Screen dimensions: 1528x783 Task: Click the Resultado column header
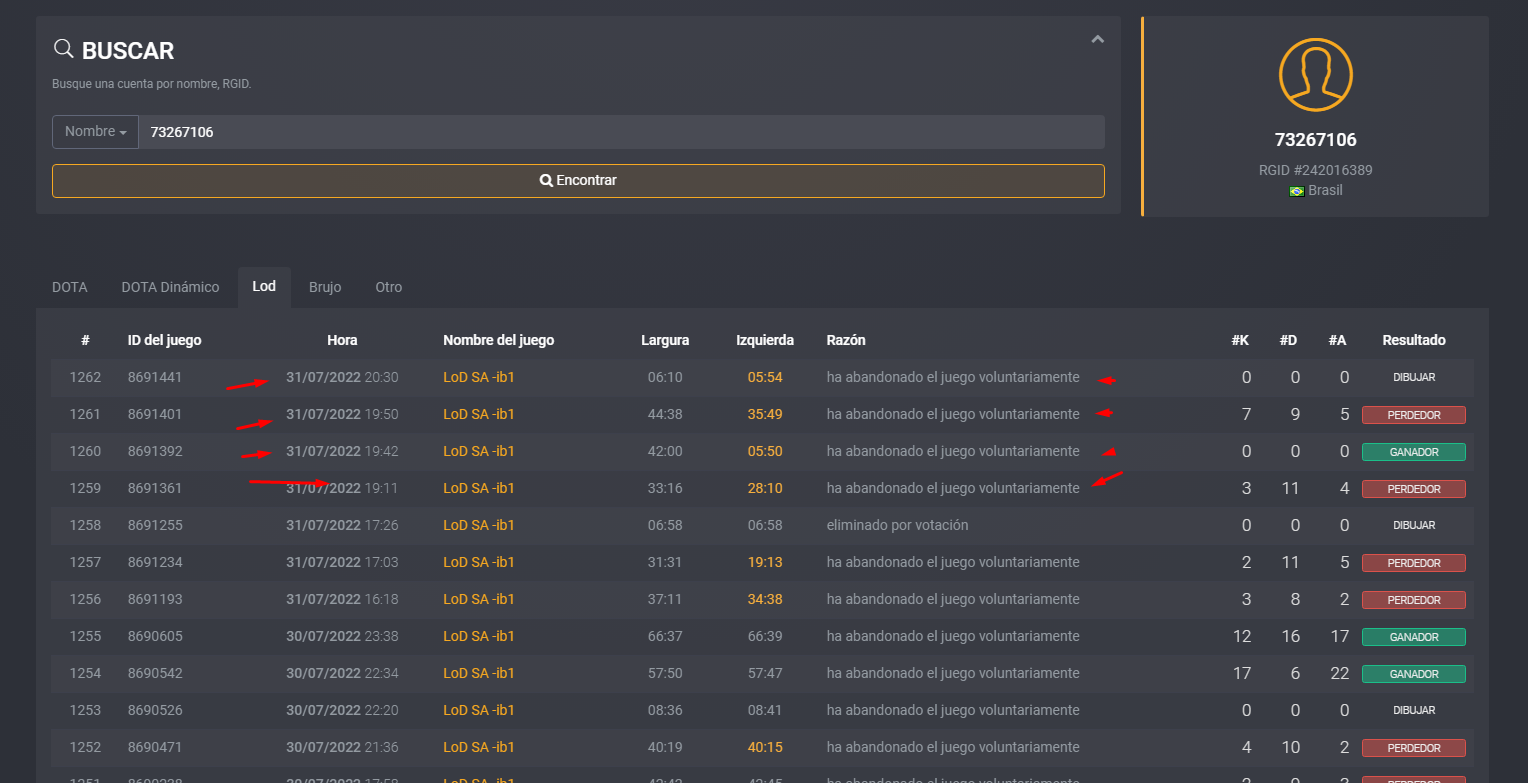(1414, 340)
